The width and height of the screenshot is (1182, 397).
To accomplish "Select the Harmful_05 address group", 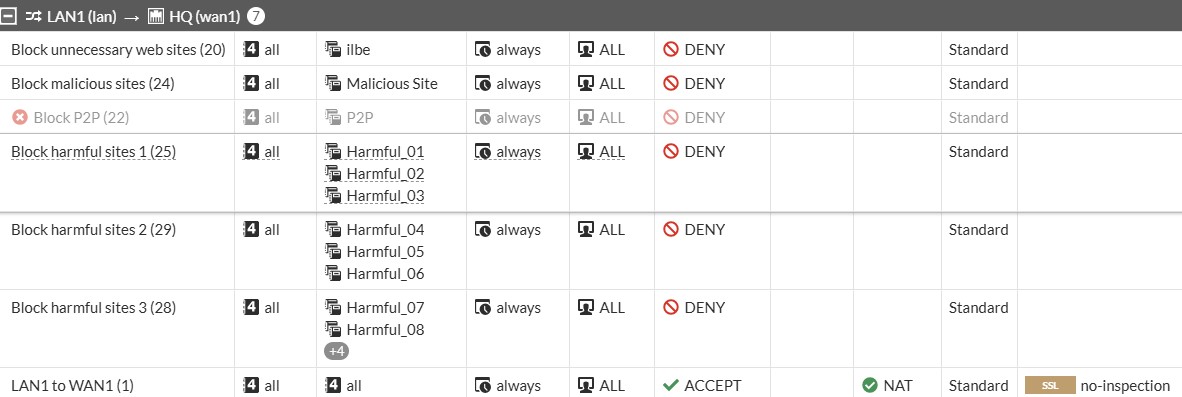I will (x=385, y=252).
